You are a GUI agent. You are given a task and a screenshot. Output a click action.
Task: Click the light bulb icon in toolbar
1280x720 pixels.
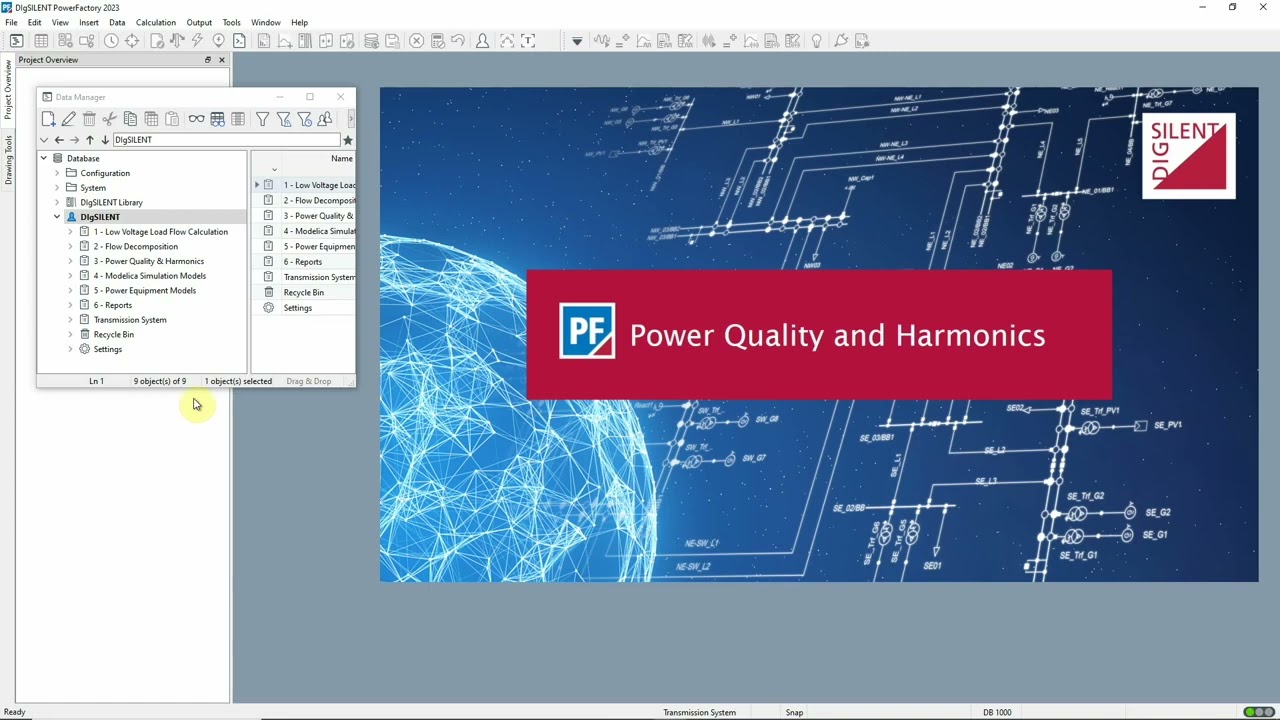pos(816,41)
